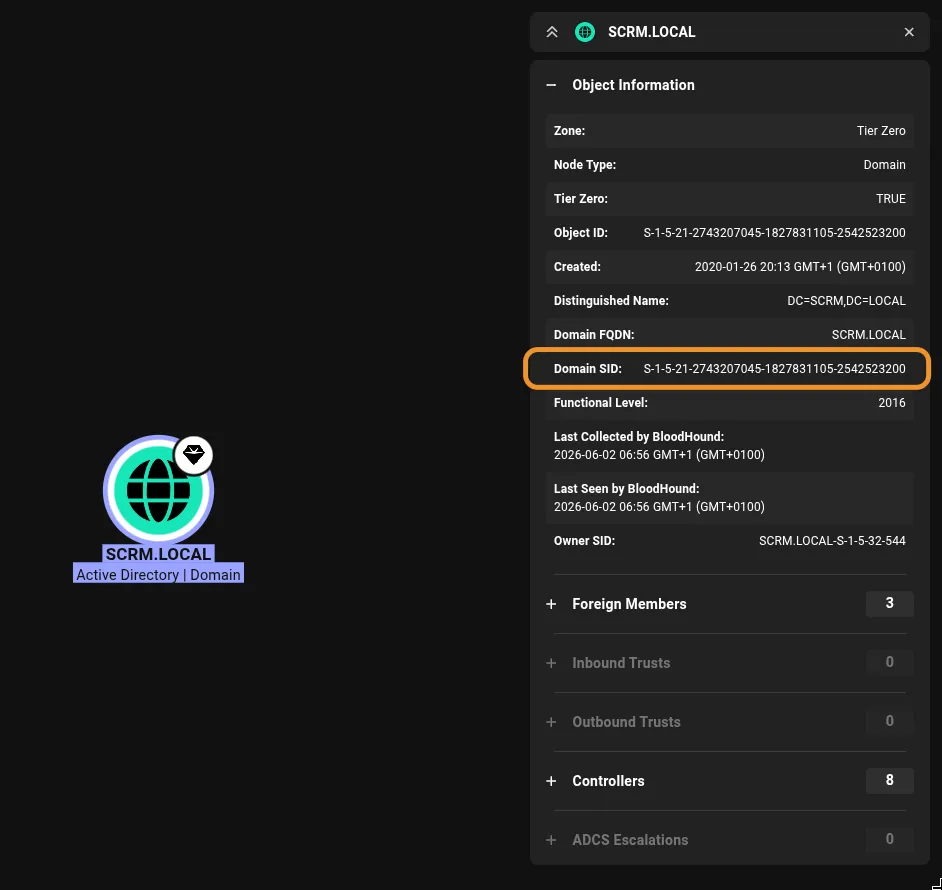Click the Tier Zero value TRUE
The height and width of the screenshot is (890, 942).
[890, 199]
